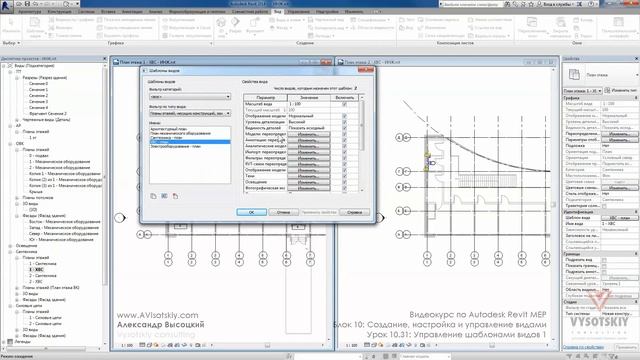Image resolution: width=640 pixels, height=360 pixels.
Task: Click Изменить button for Освещение row
Action: pyautogui.click(x=309, y=182)
